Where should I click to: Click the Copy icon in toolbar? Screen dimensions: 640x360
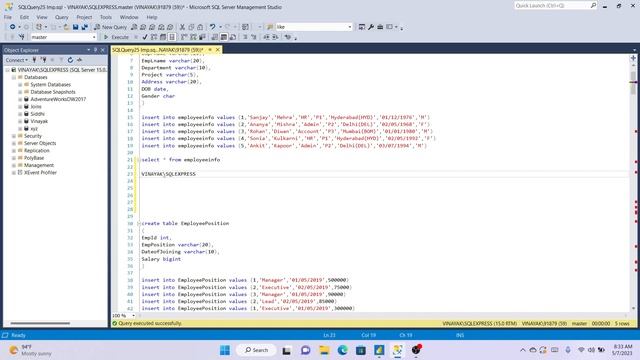pyautogui.click(x=191, y=27)
